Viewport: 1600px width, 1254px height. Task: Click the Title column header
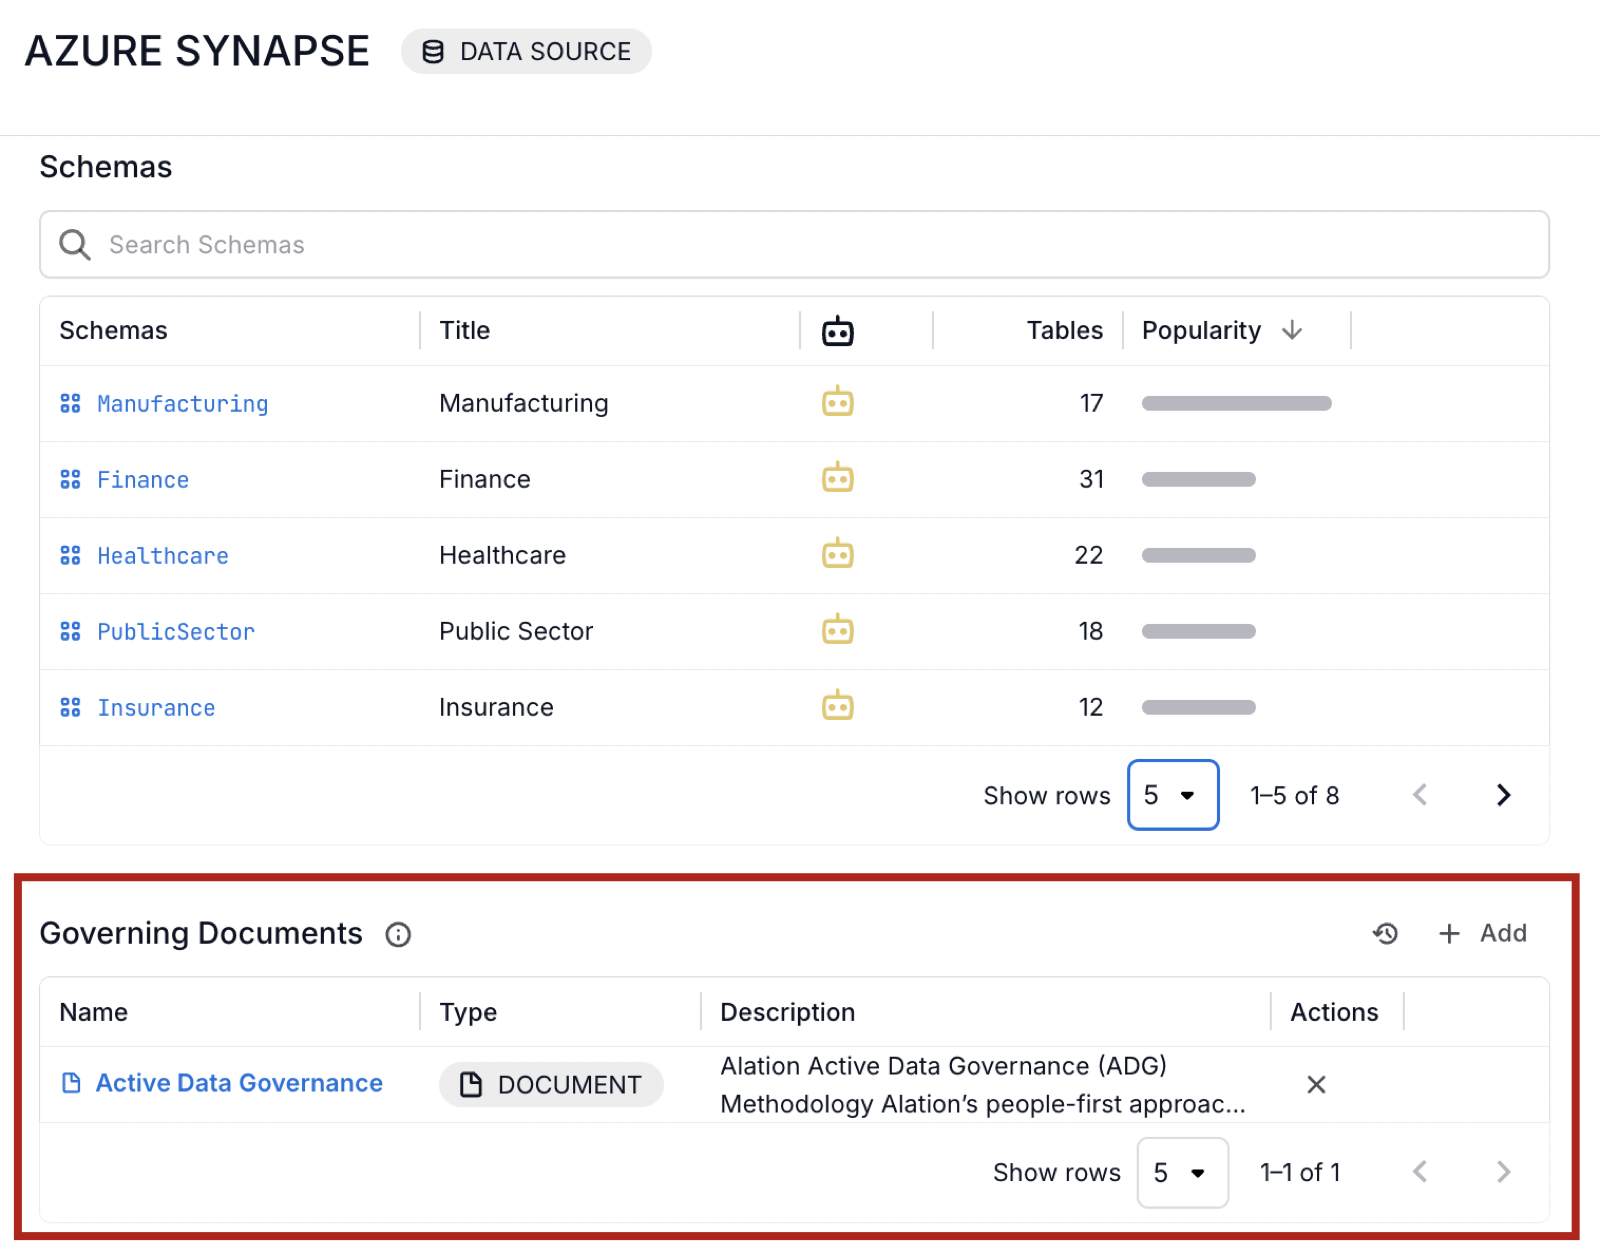click(465, 330)
